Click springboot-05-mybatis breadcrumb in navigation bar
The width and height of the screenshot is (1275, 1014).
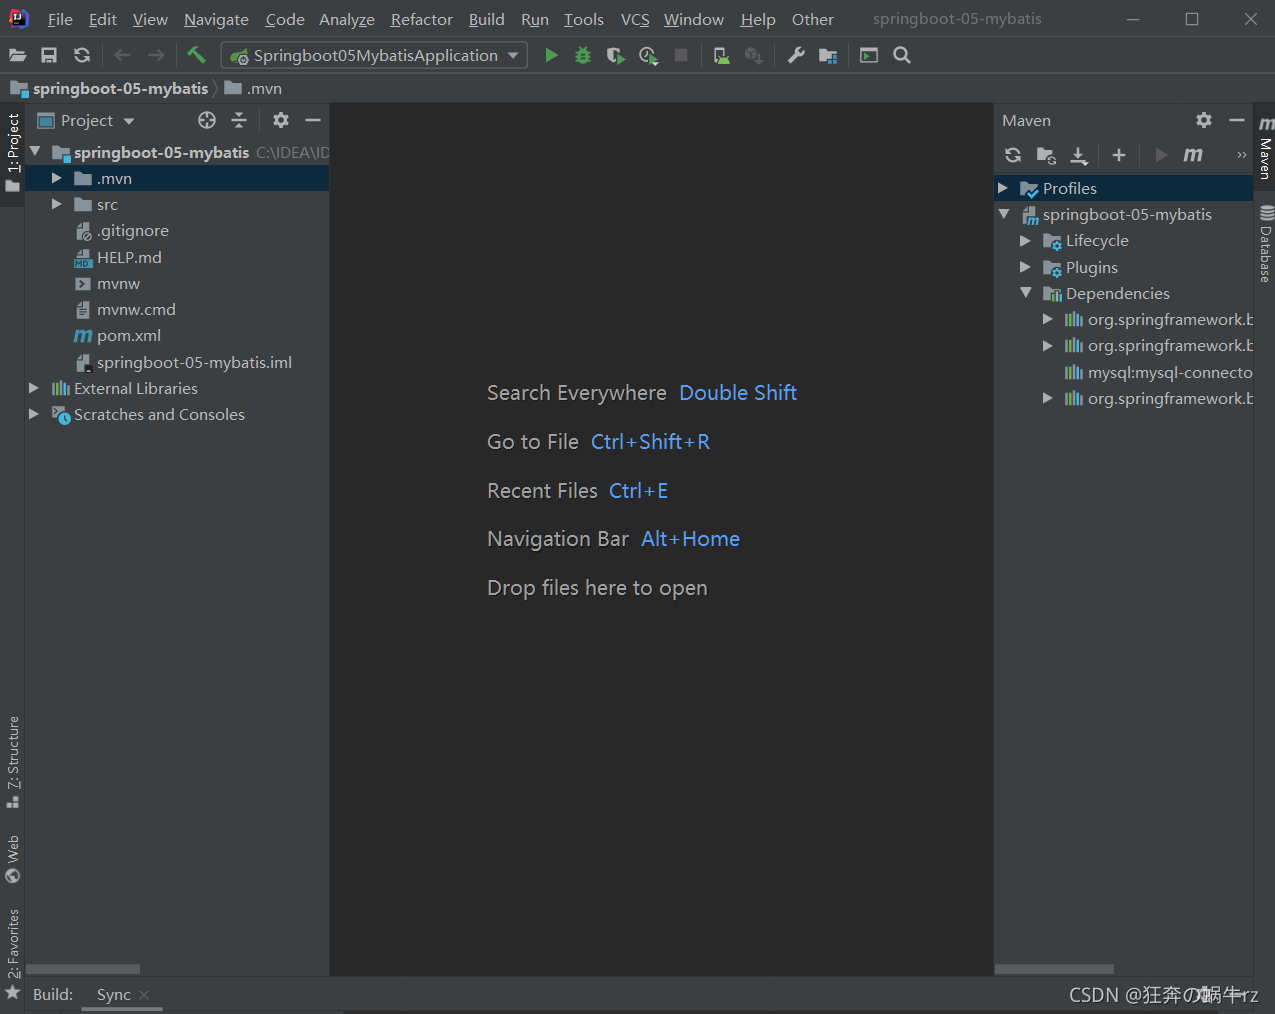120,88
